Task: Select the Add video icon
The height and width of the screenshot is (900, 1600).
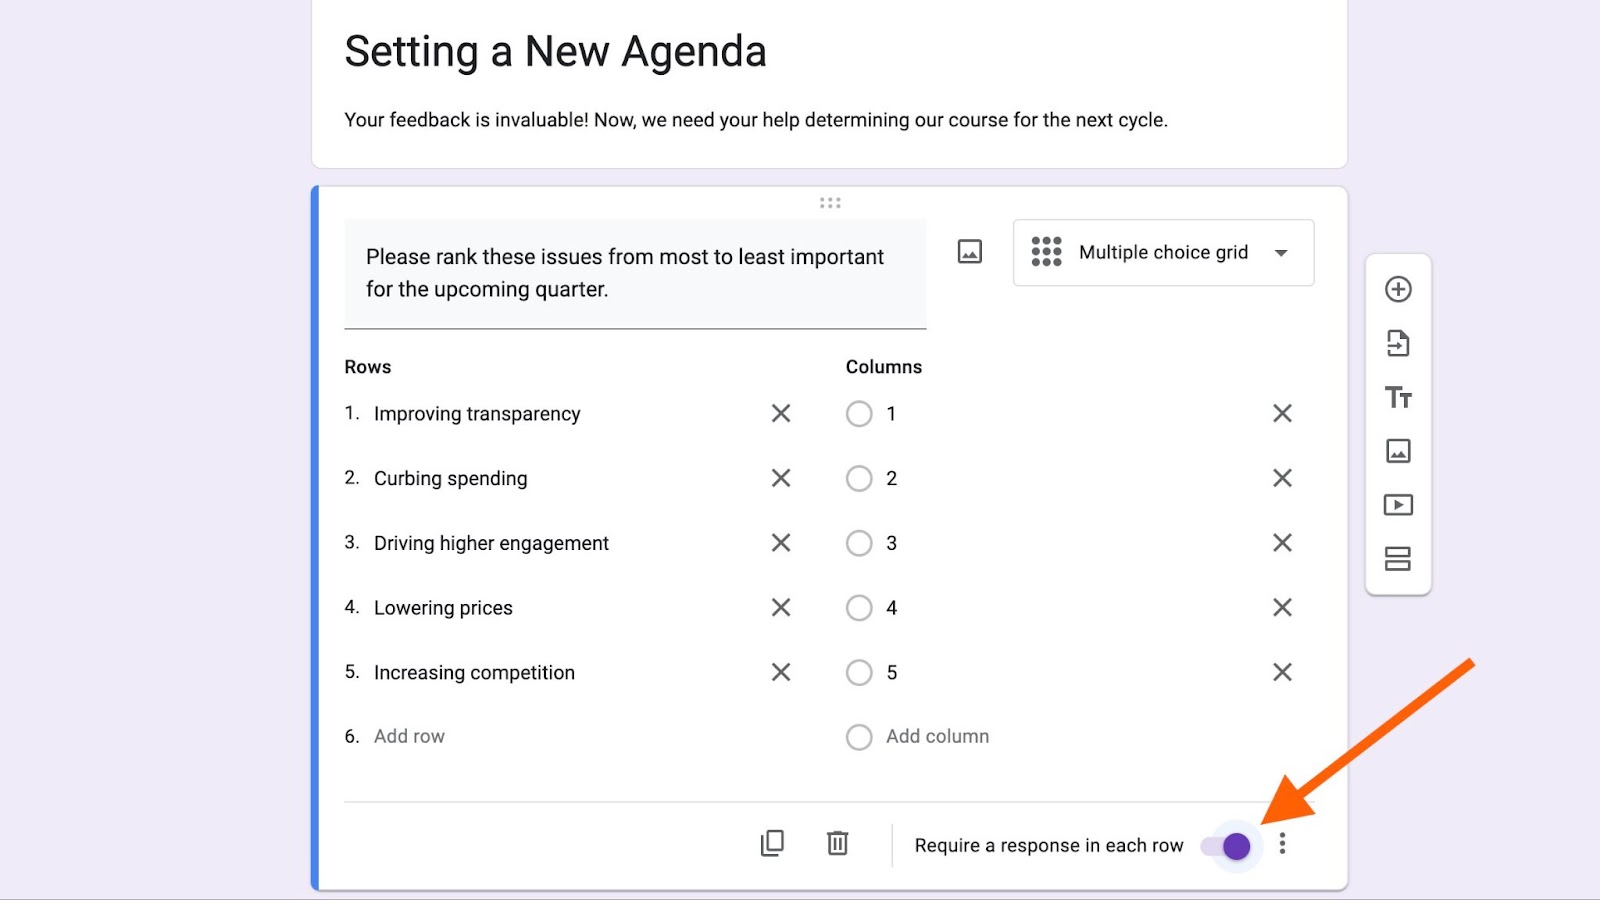Action: pyautogui.click(x=1398, y=505)
